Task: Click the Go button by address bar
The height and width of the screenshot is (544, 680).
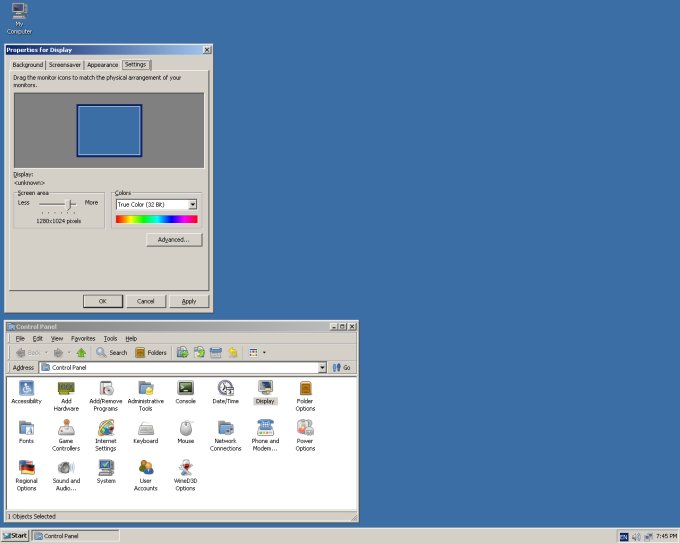Action: [342, 367]
